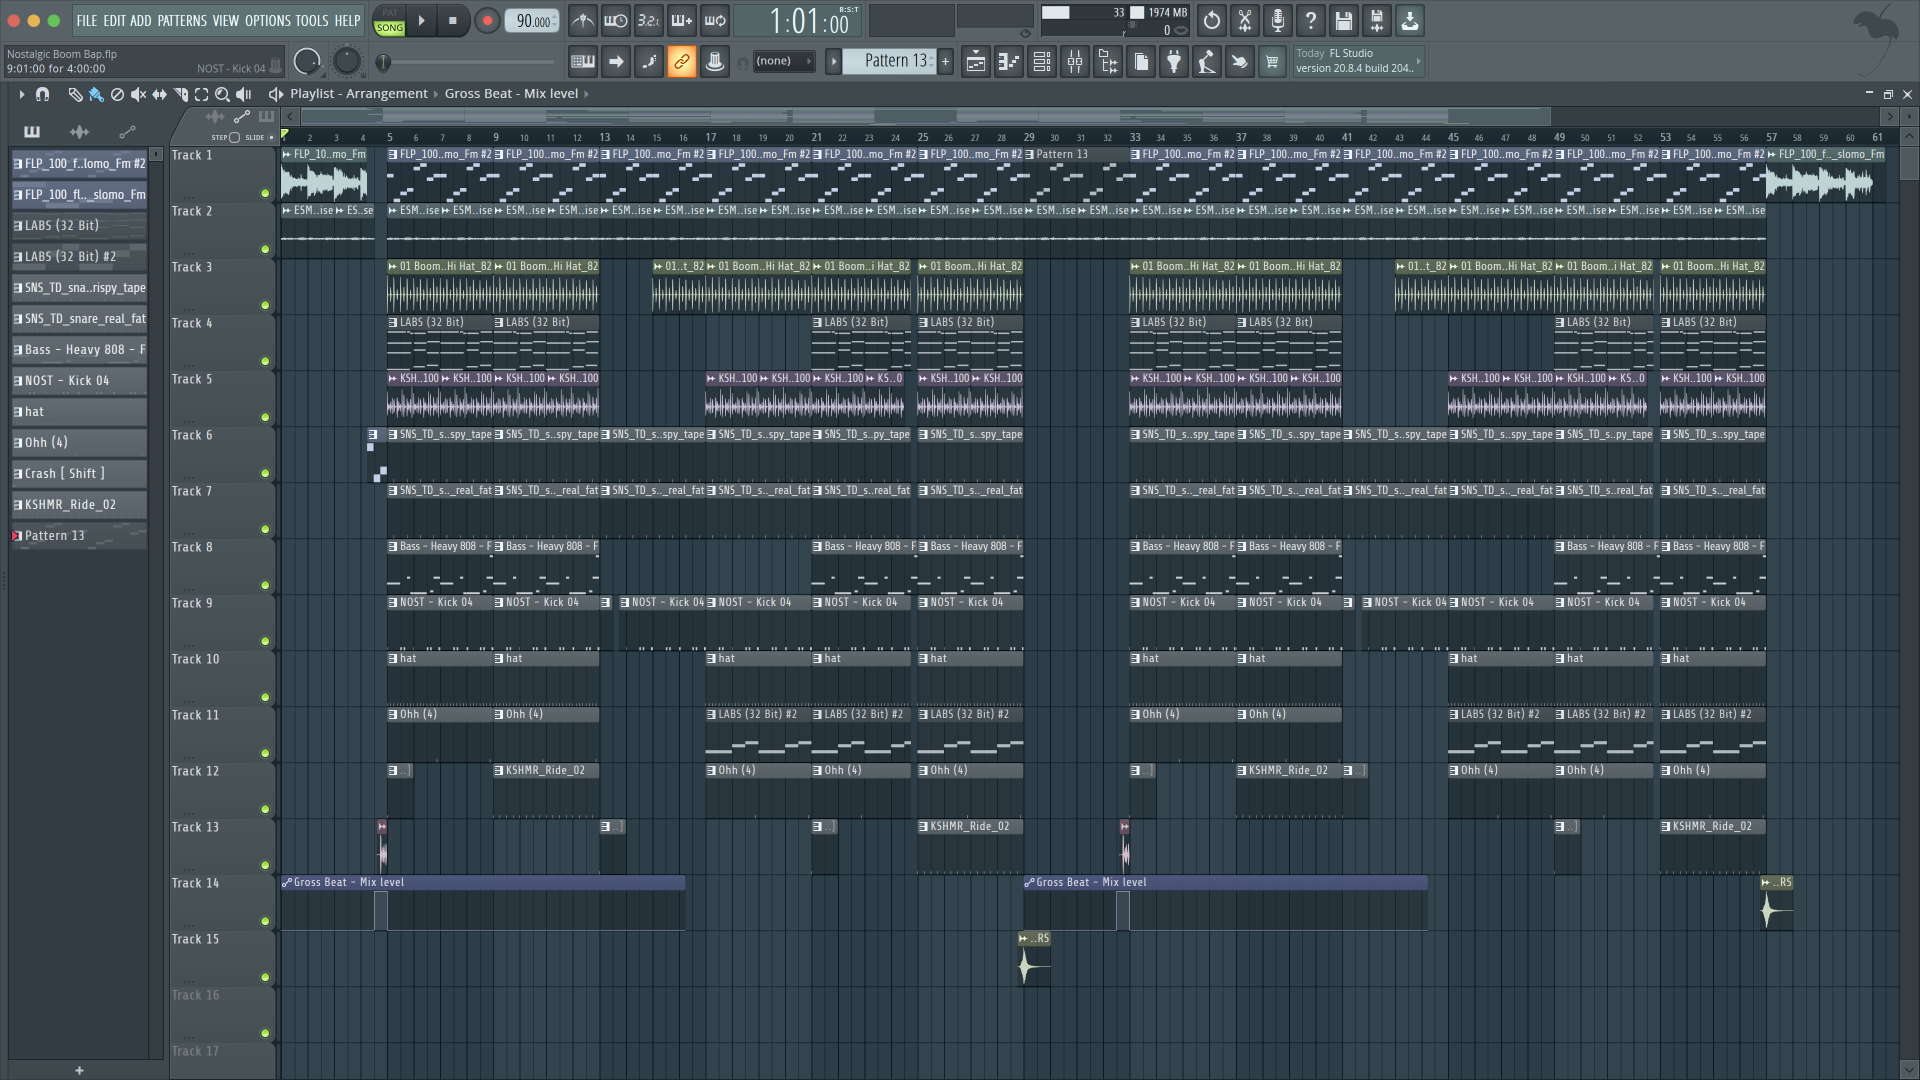Click the main pitch knob
Screen dimensions: 1920x1080
pos(346,62)
